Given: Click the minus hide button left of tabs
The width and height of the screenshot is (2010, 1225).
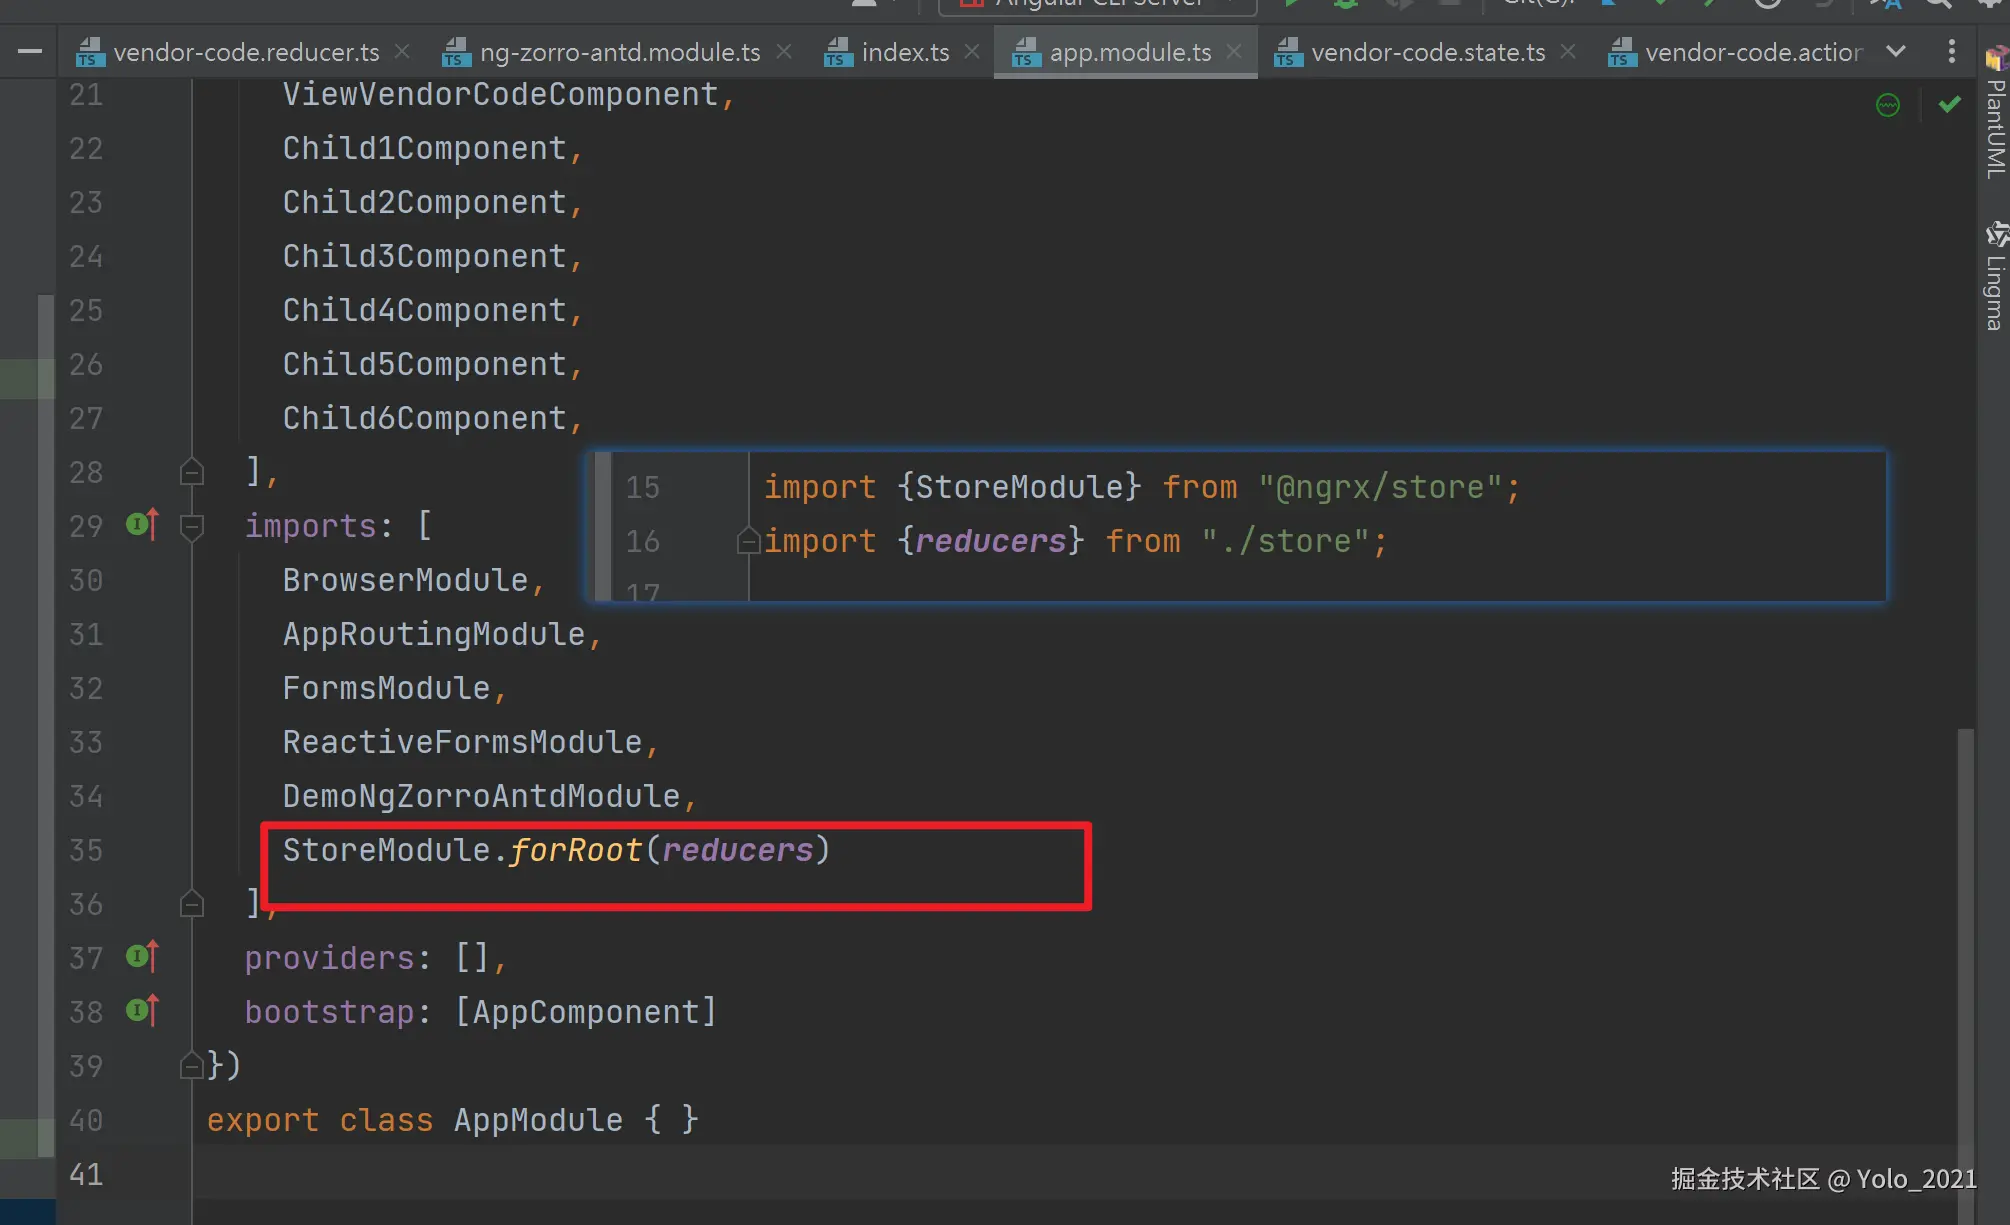Looking at the screenshot, I should (30, 51).
